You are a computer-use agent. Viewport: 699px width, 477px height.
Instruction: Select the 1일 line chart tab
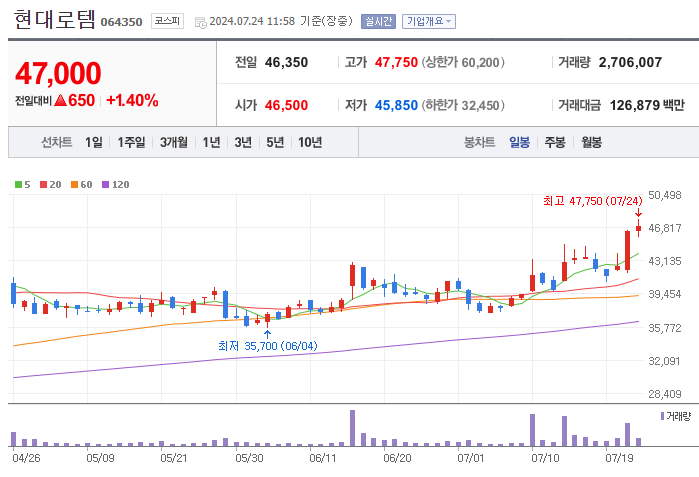[x=94, y=142]
